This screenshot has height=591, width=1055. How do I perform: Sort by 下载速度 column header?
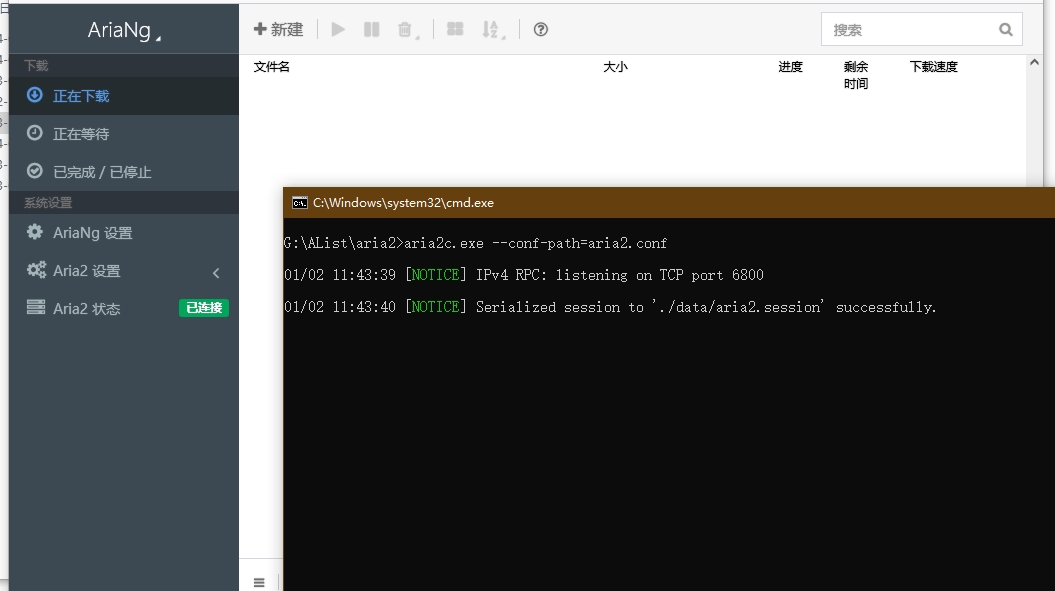tap(933, 67)
